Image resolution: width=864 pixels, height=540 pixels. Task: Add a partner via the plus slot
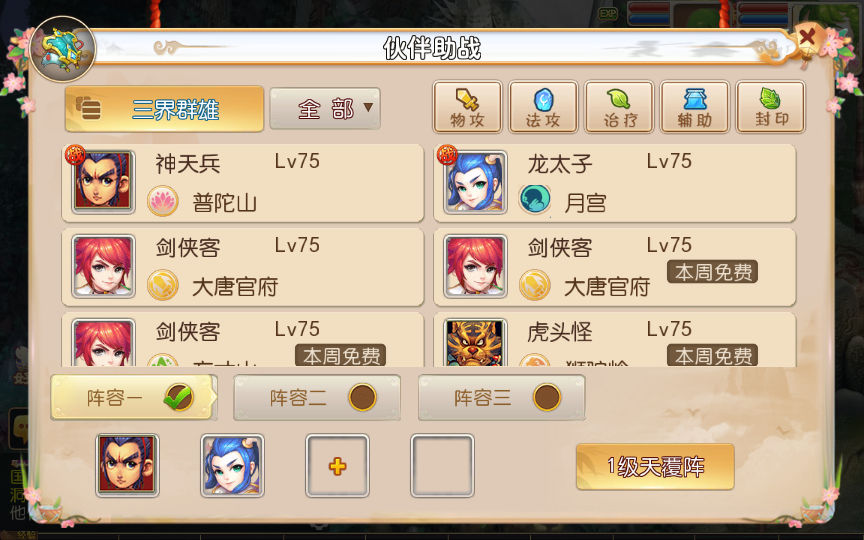point(337,466)
